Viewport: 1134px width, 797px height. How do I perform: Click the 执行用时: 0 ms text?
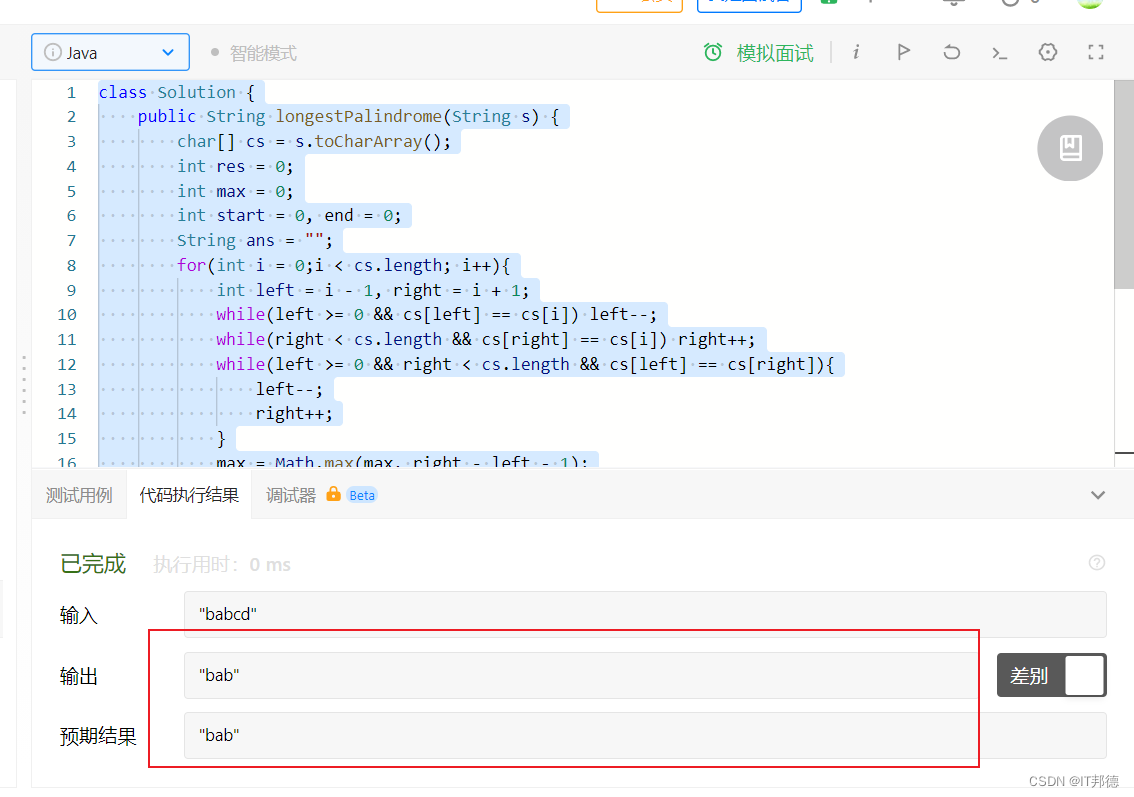(x=222, y=565)
